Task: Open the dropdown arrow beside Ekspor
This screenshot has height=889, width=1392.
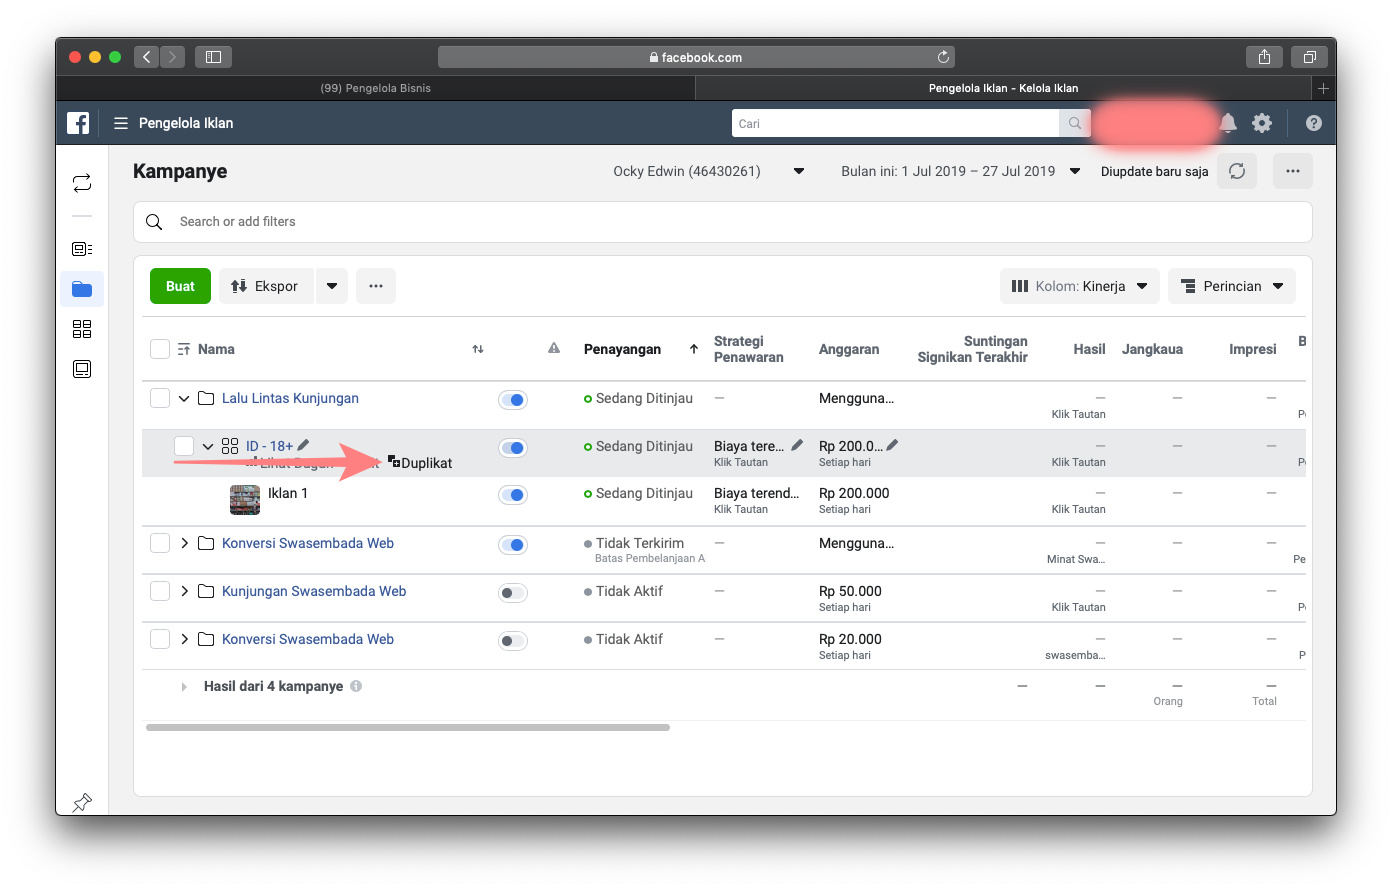Action: (x=332, y=286)
